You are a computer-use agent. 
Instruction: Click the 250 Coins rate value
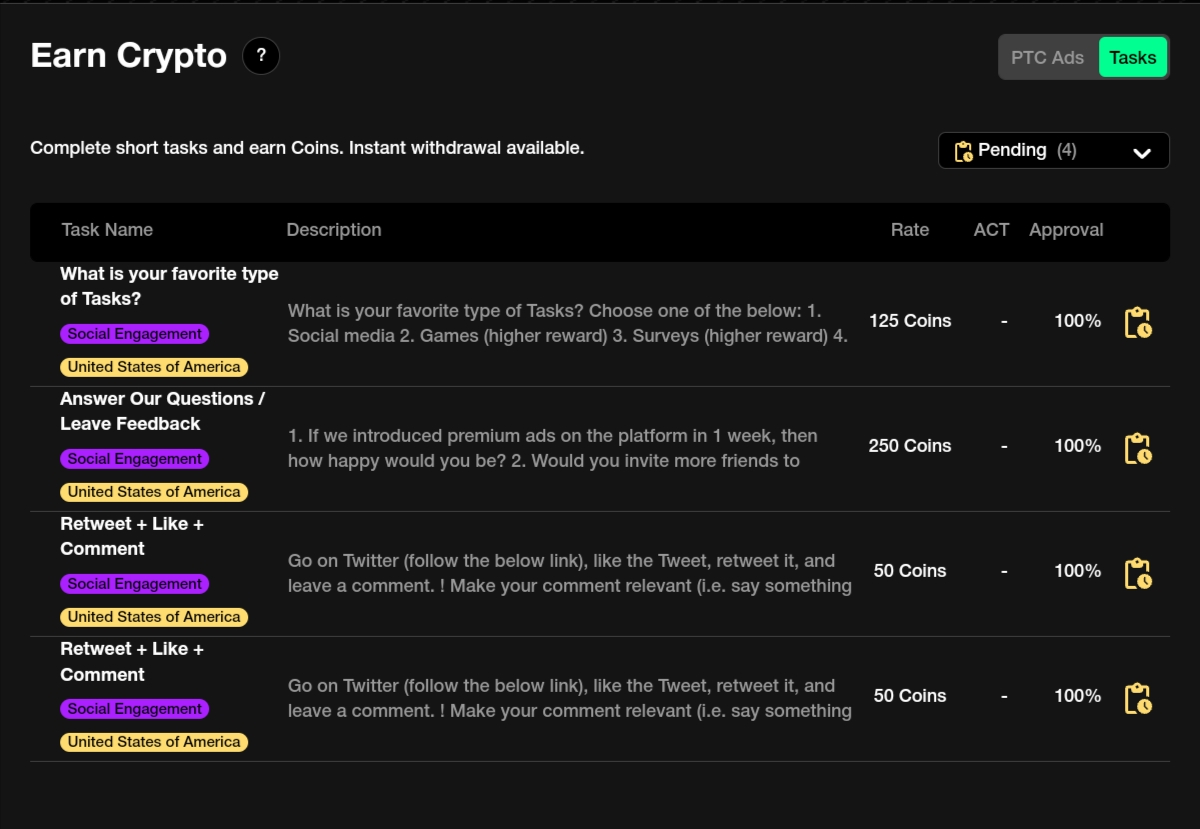click(x=910, y=446)
